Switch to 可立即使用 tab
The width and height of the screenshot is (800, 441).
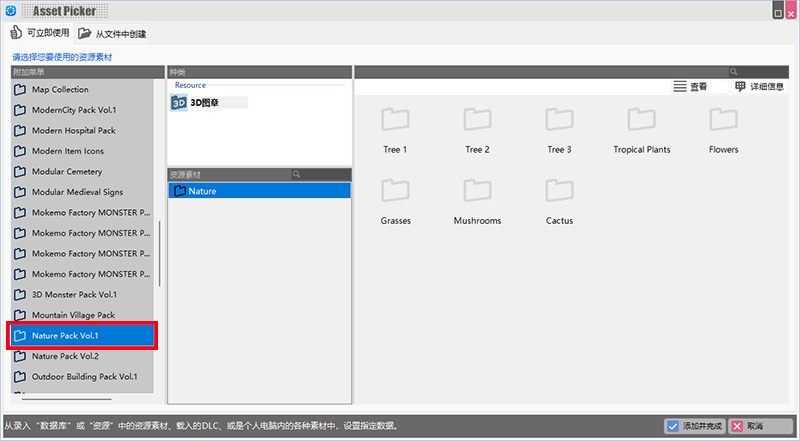pos(40,34)
